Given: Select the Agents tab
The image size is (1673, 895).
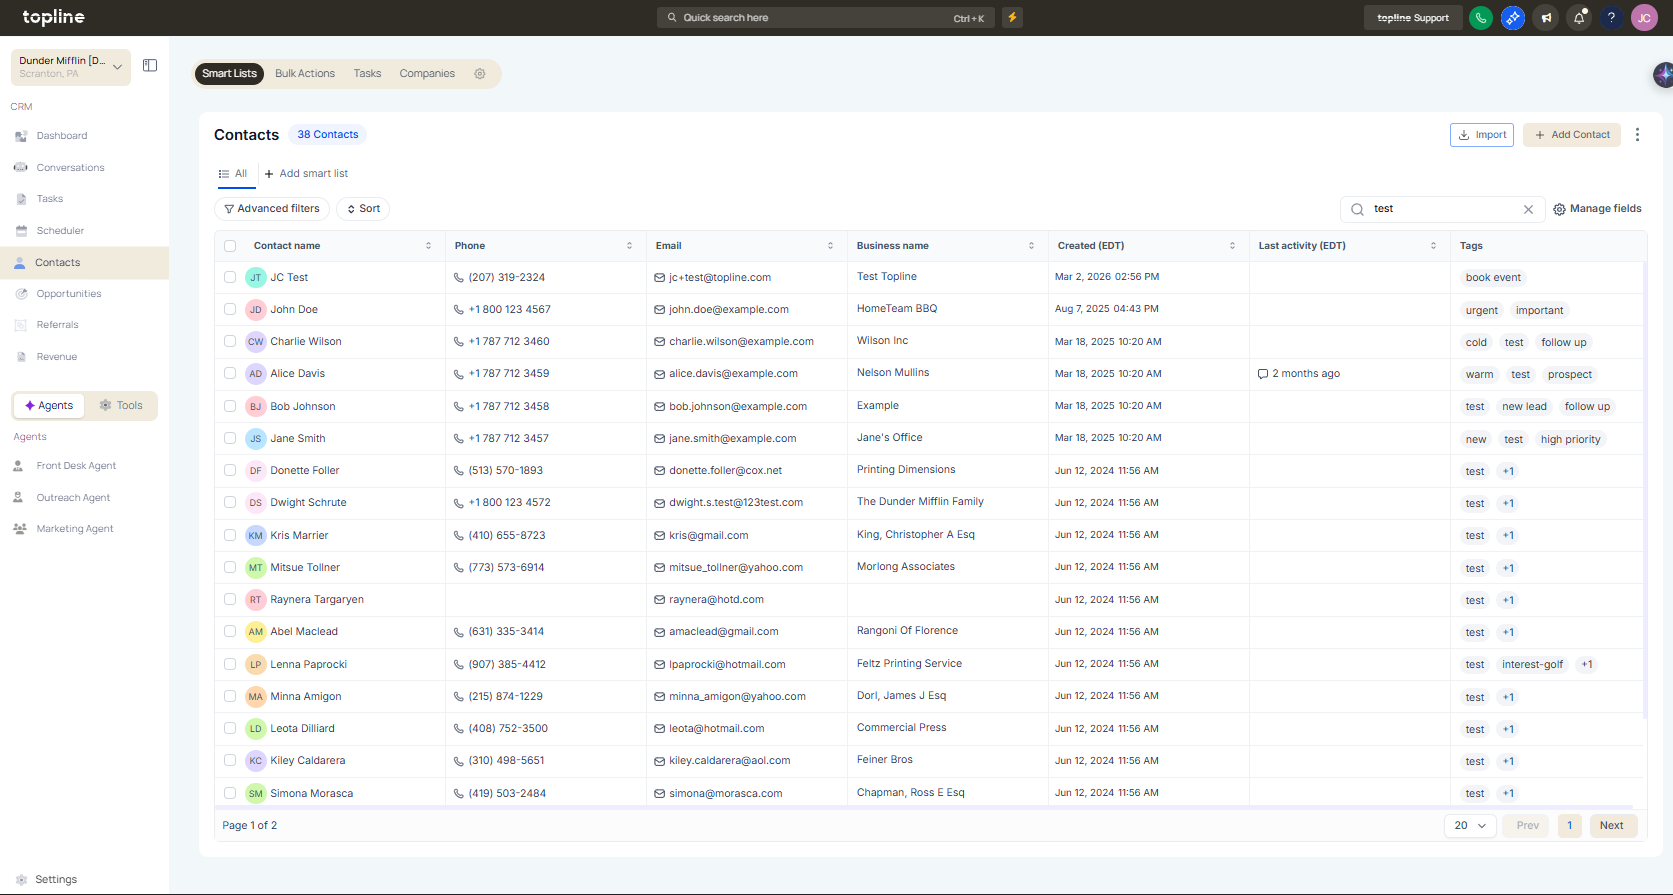Looking at the screenshot, I should pos(49,406).
